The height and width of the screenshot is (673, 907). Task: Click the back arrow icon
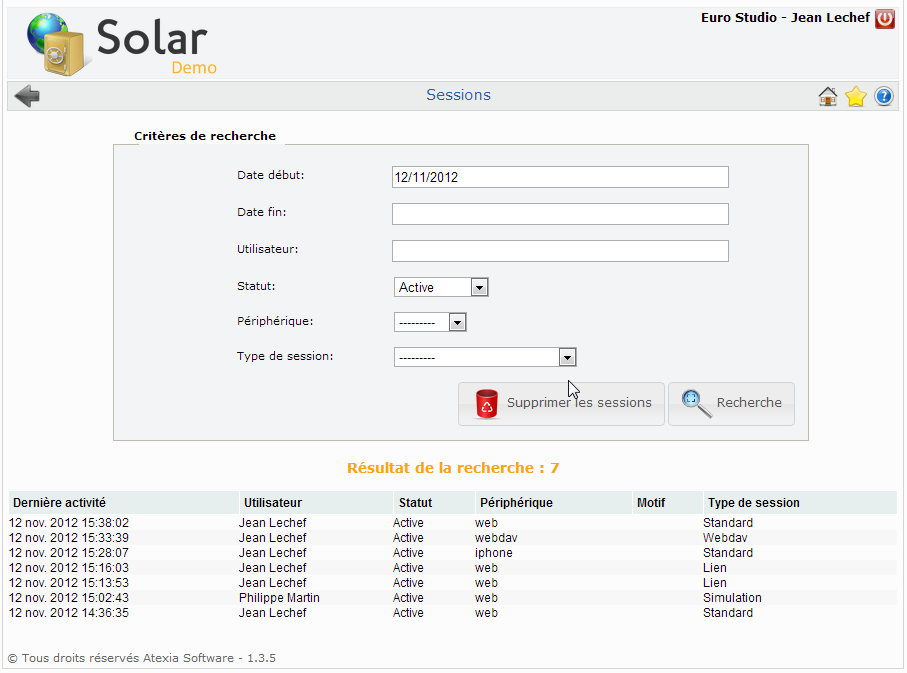click(x=27, y=96)
